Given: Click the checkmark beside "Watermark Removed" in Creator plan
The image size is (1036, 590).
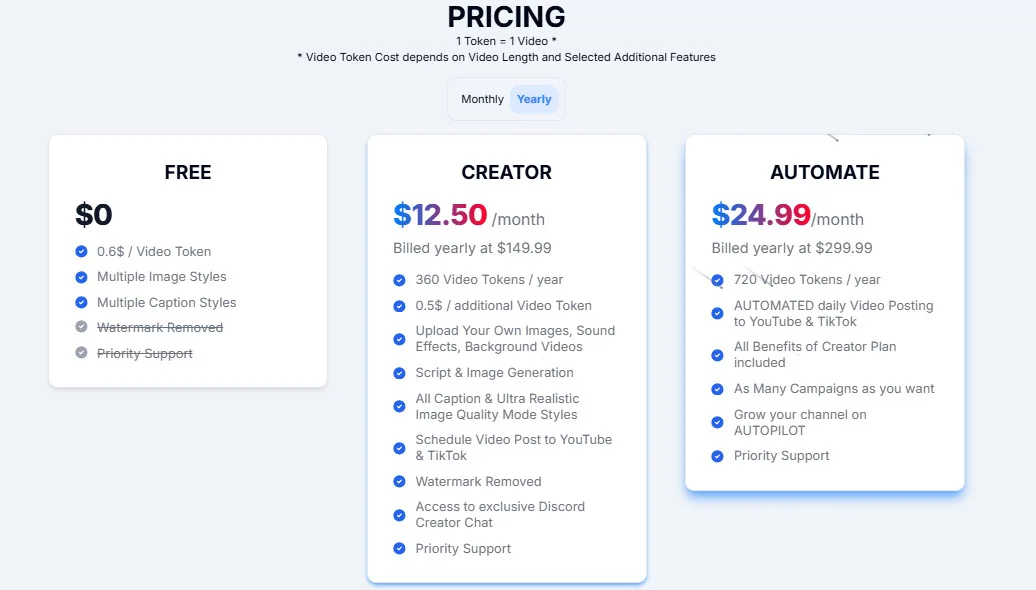Looking at the screenshot, I should [399, 482].
